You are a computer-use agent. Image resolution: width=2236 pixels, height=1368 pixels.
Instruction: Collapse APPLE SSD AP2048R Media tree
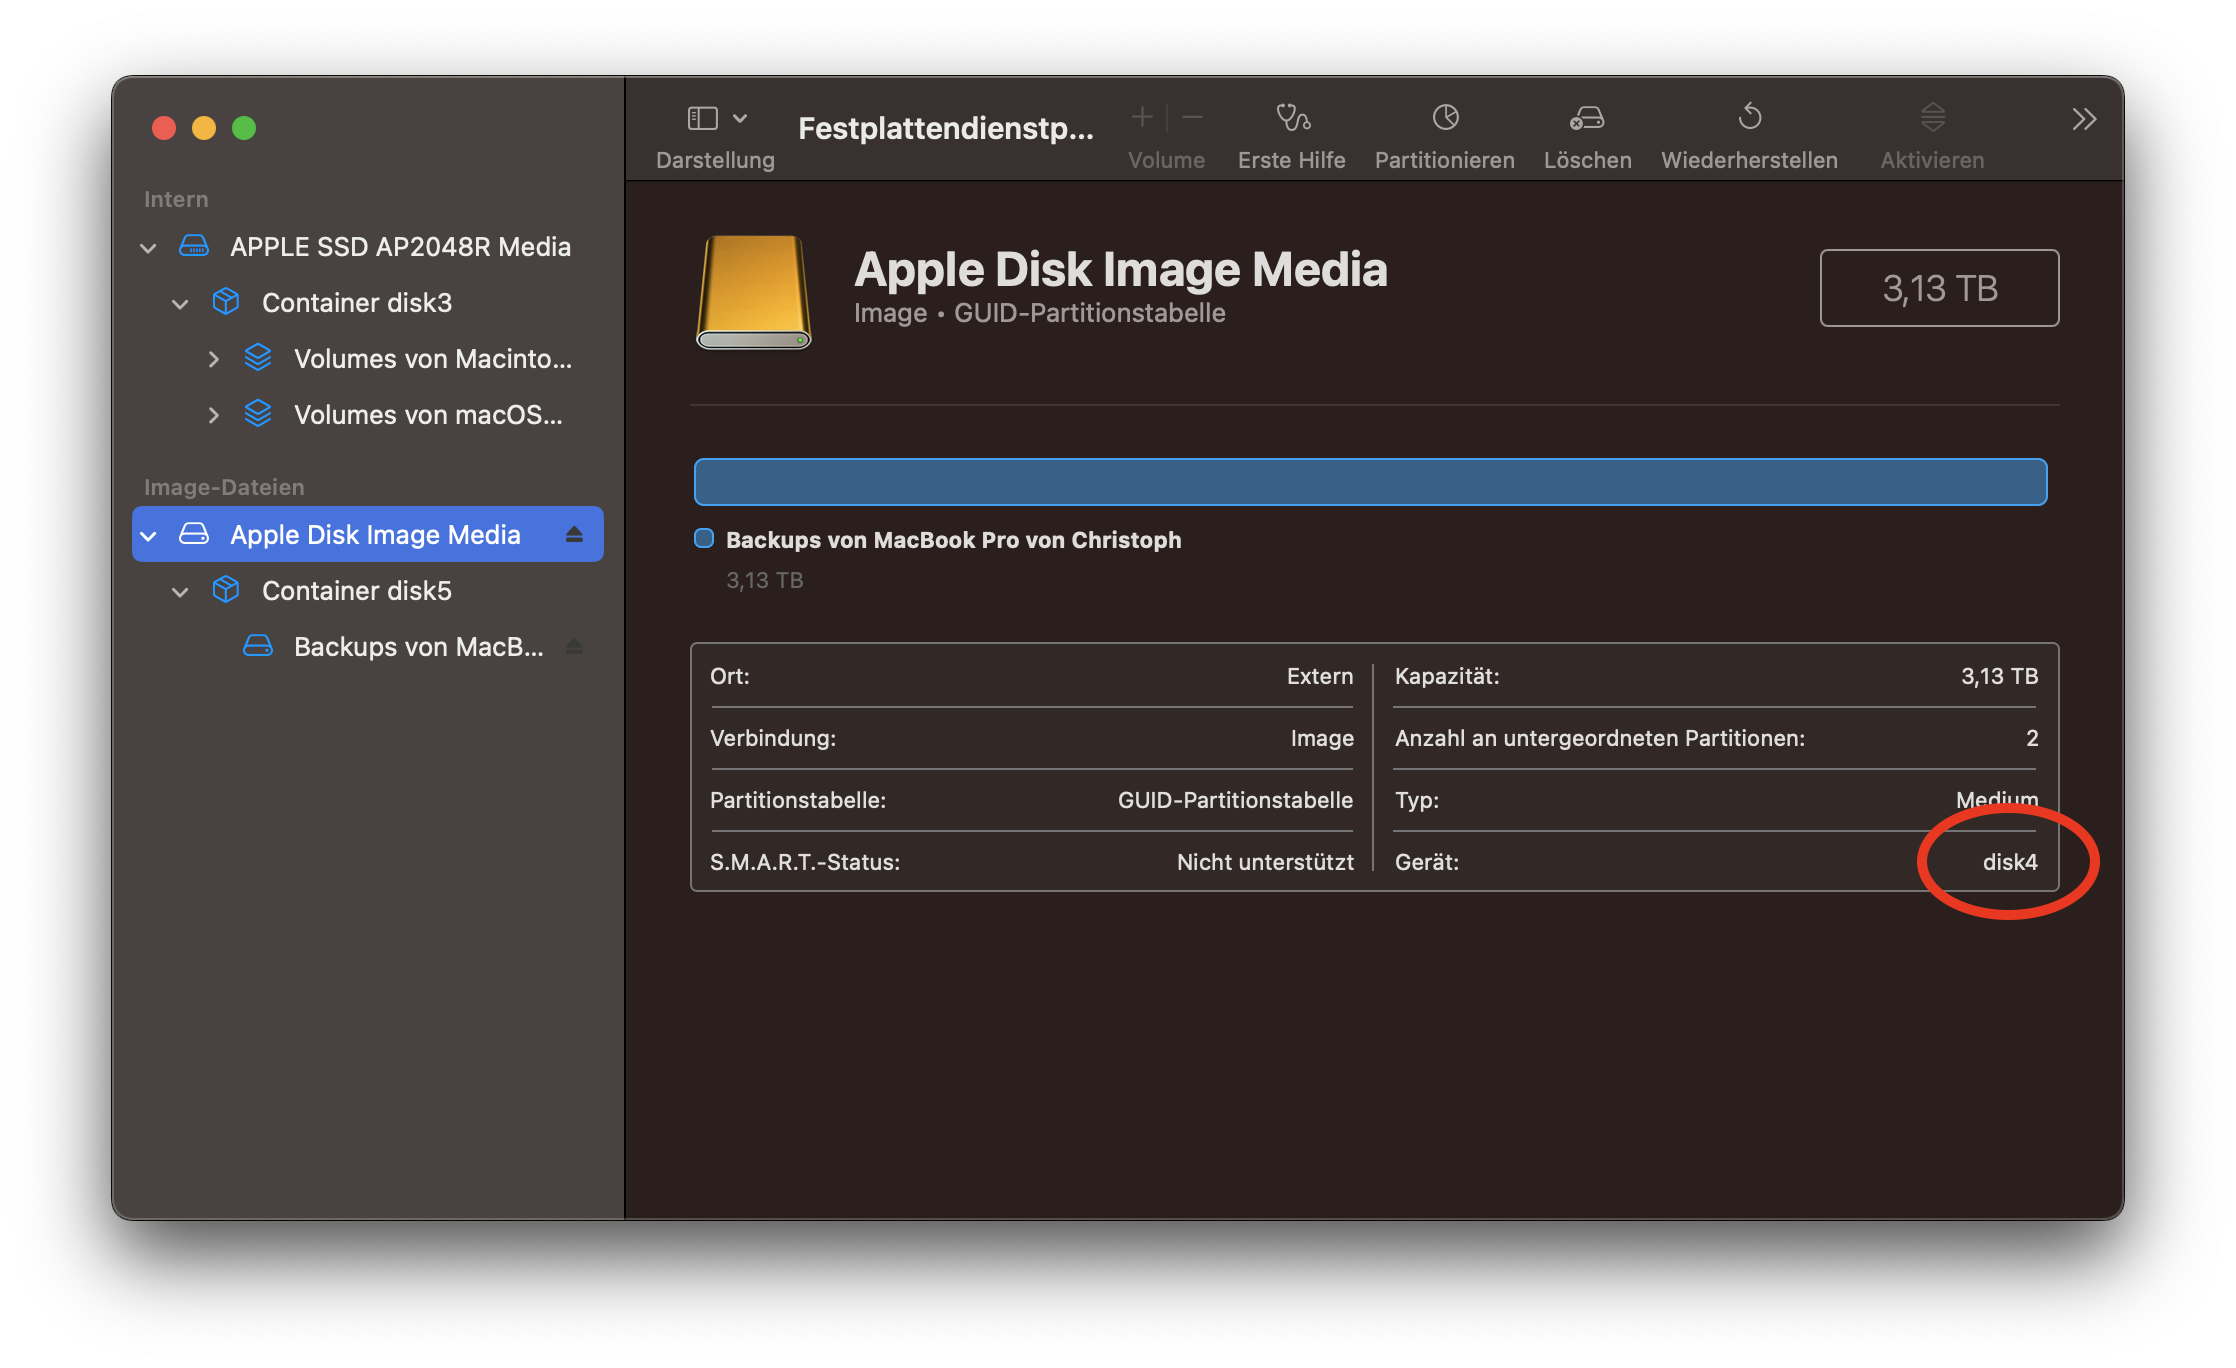click(148, 247)
